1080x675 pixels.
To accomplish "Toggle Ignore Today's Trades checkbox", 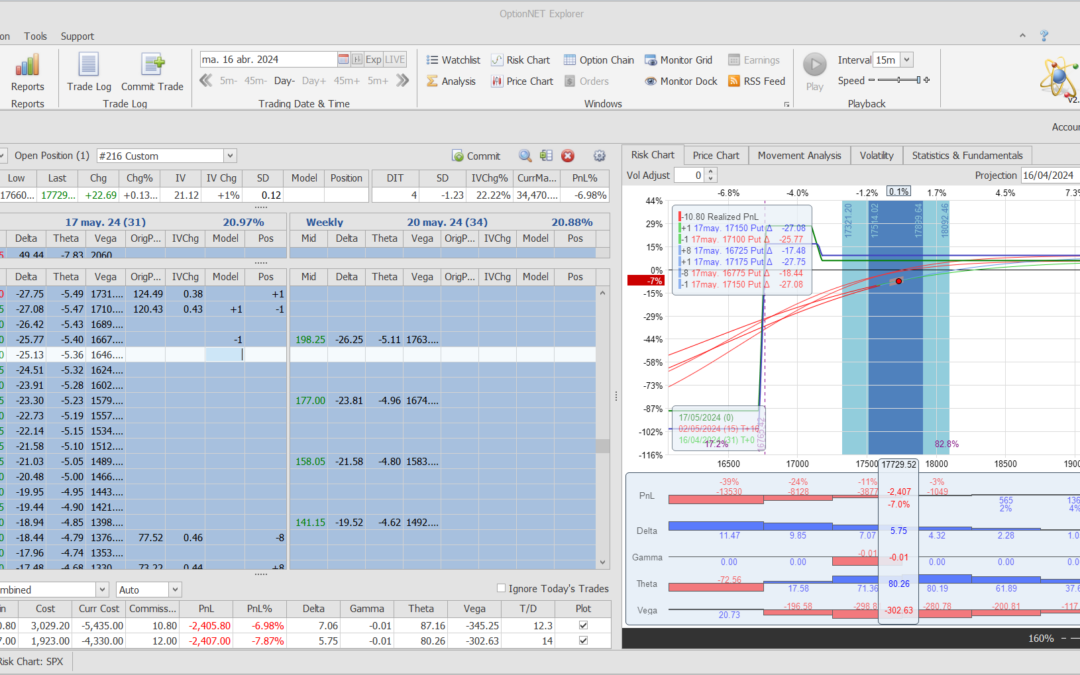I will 501,588.
